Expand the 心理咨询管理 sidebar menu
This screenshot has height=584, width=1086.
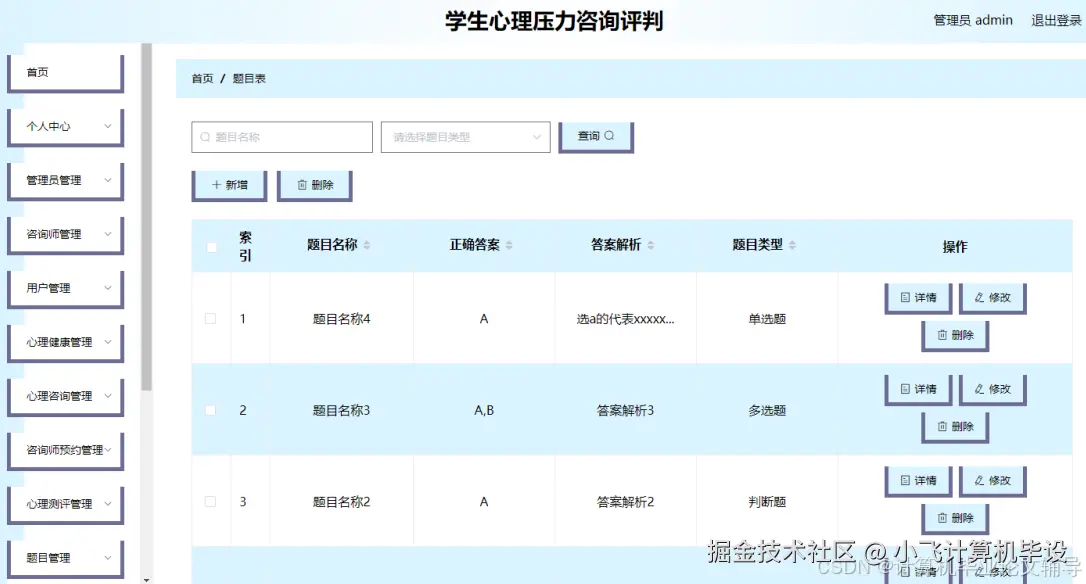pos(66,397)
